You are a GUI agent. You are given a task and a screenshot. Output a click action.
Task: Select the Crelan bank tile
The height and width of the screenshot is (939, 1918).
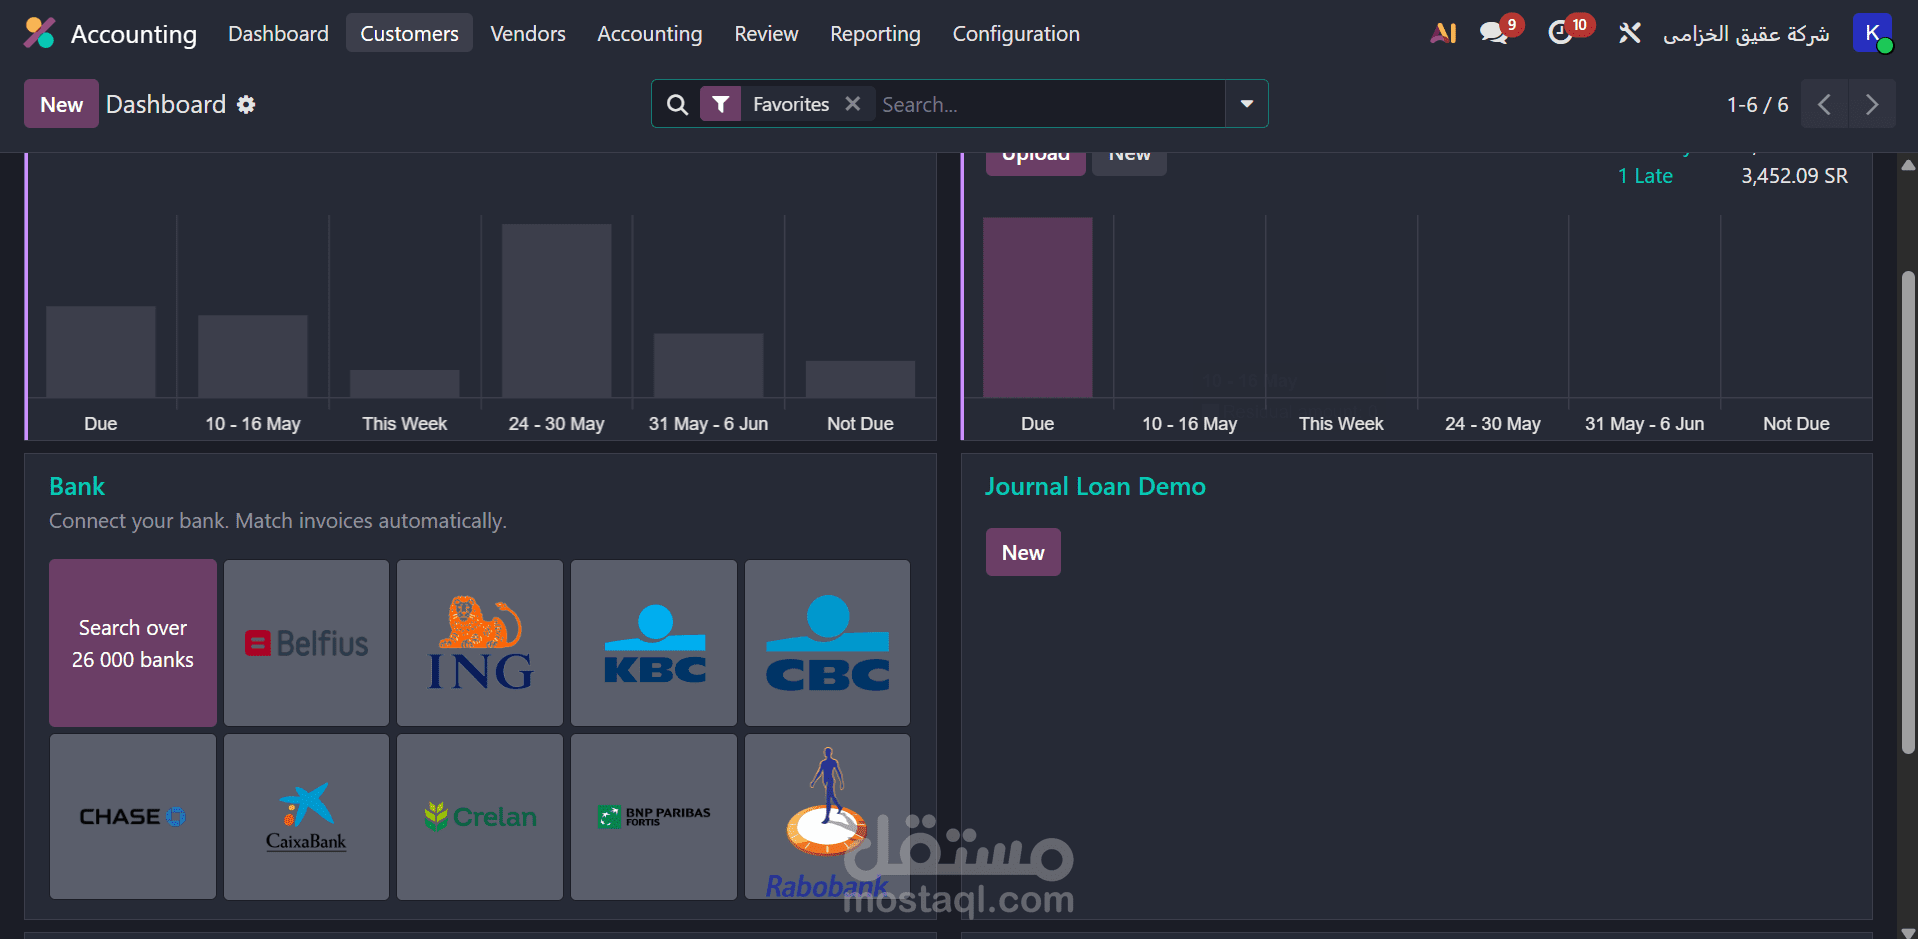coord(480,817)
